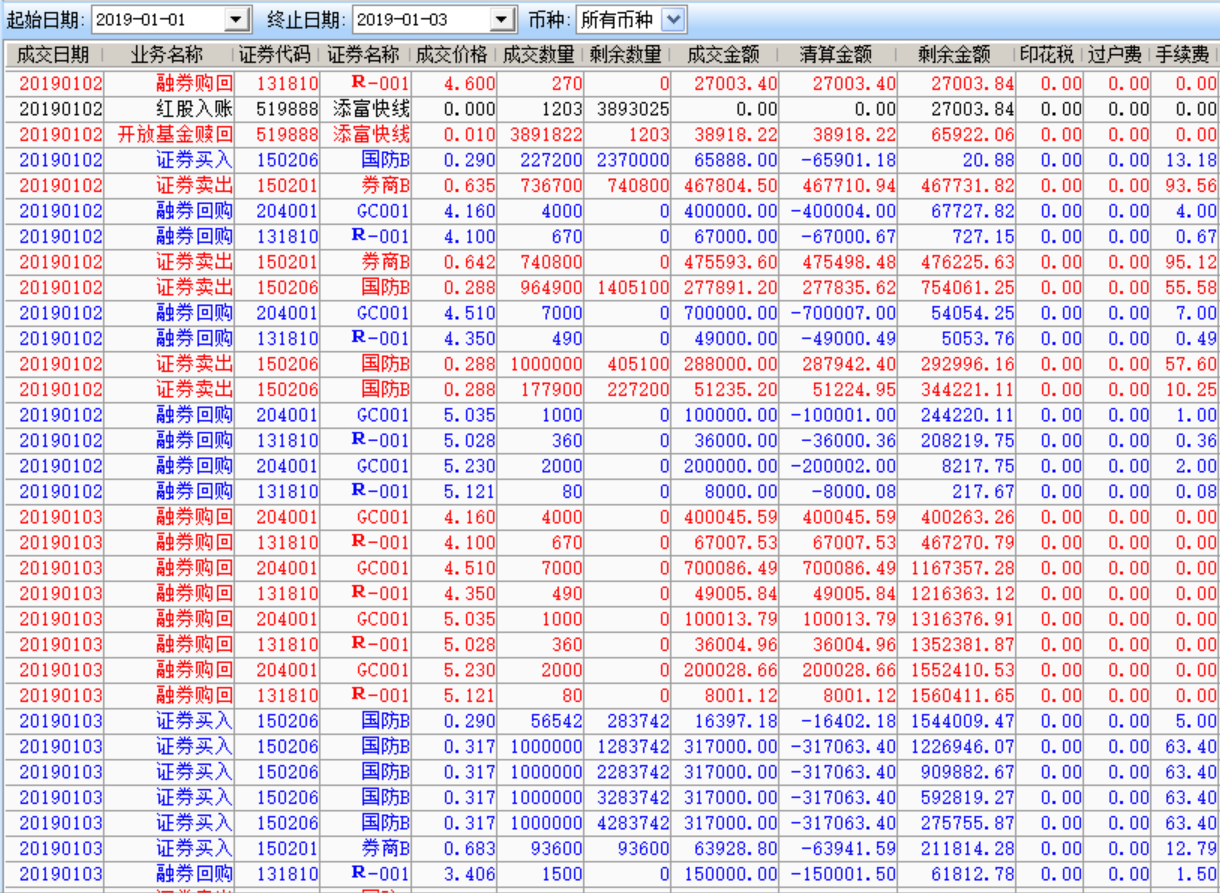Click the 印花税 column header
The image size is (1220, 893).
tap(1050, 55)
